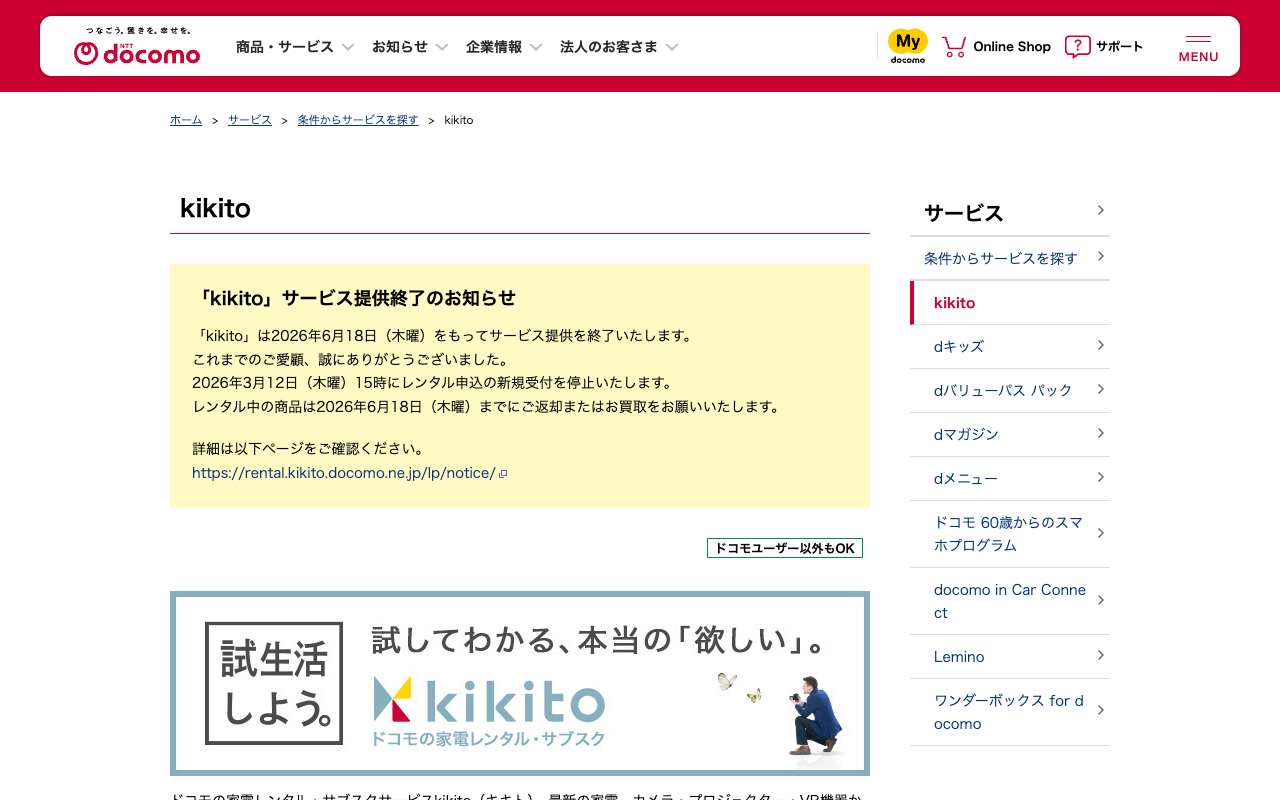Click the support question mark icon
The width and height of the screenshot is (1280, 800).
point(1077,46)
